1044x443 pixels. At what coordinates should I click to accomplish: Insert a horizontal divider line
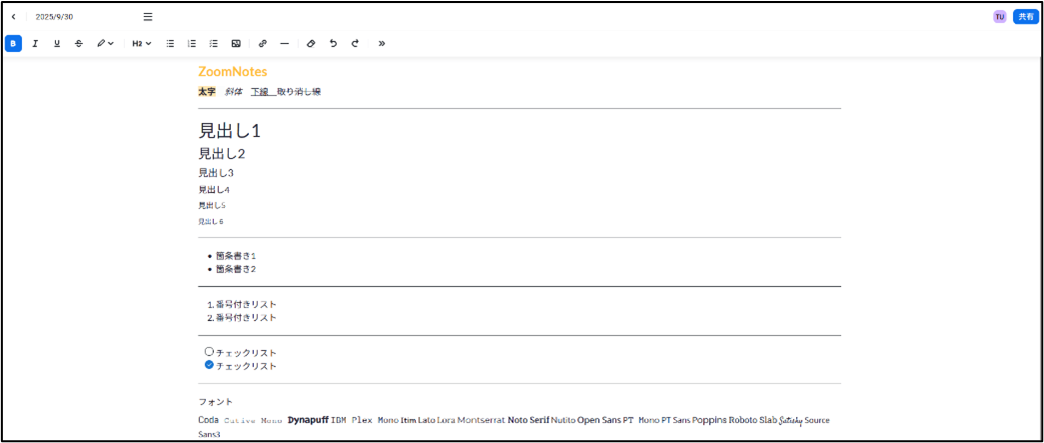tap(284, 43)
